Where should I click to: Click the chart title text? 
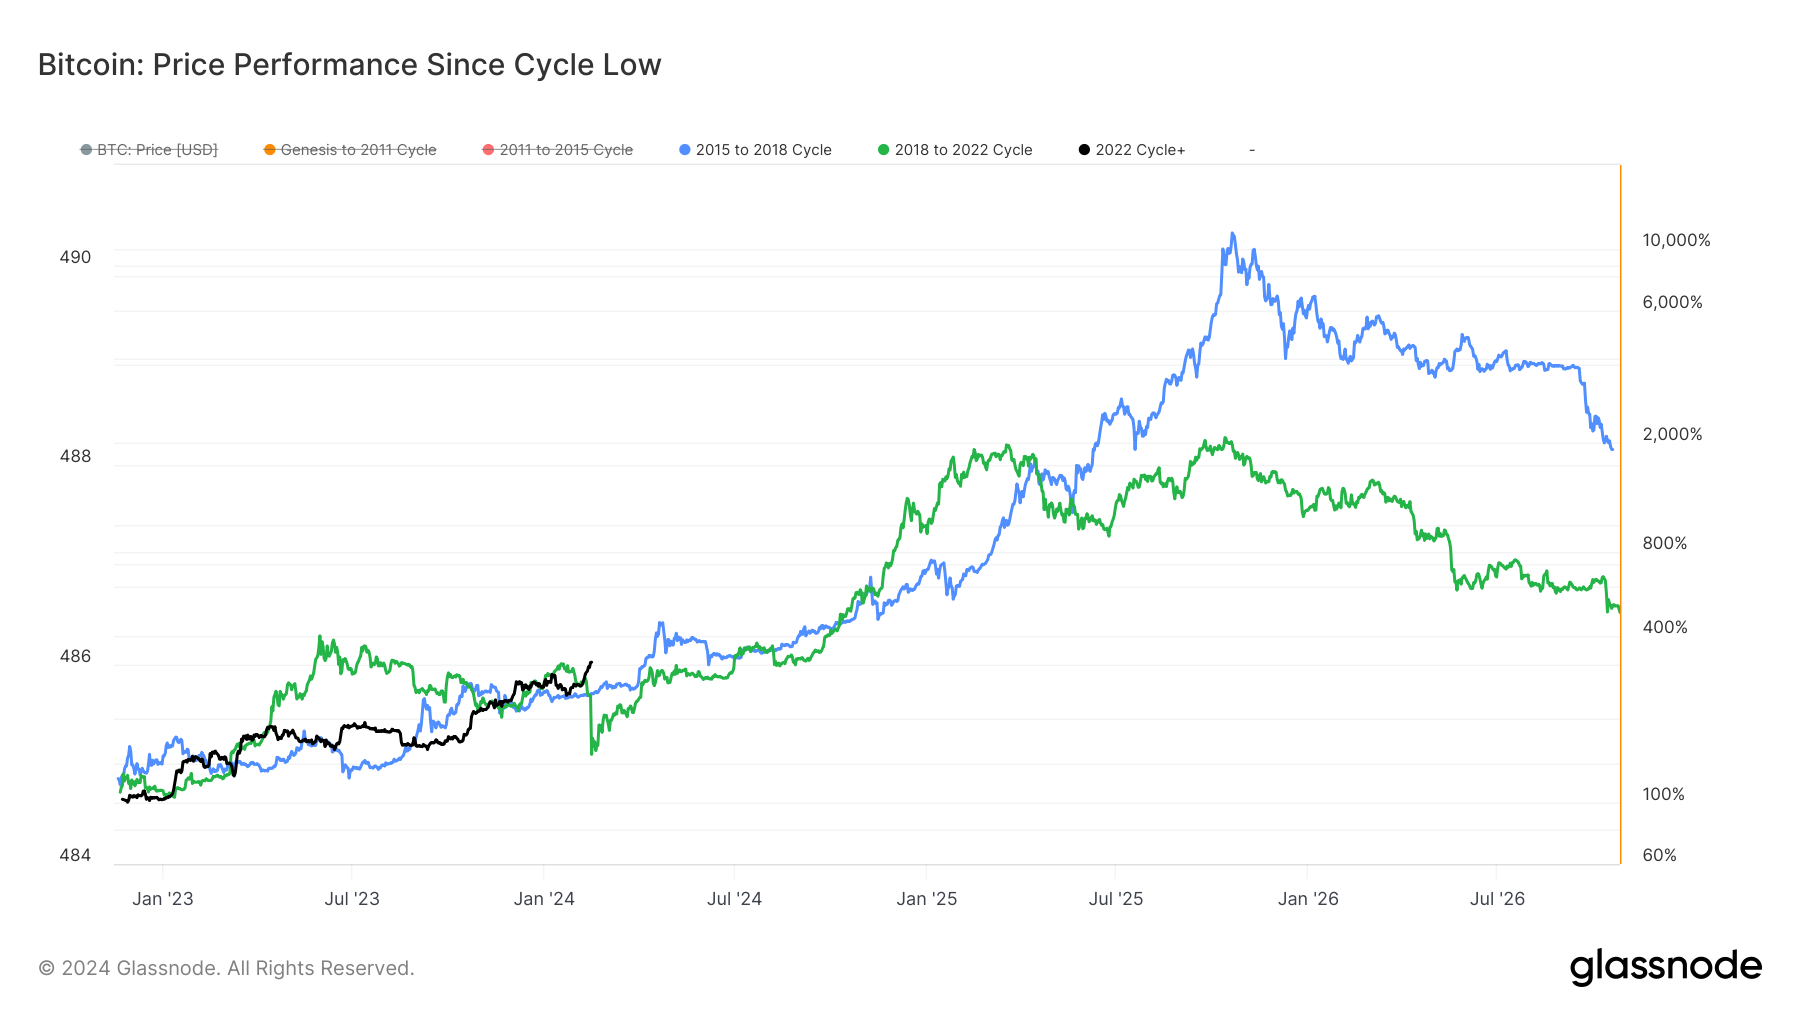(349, 65)
